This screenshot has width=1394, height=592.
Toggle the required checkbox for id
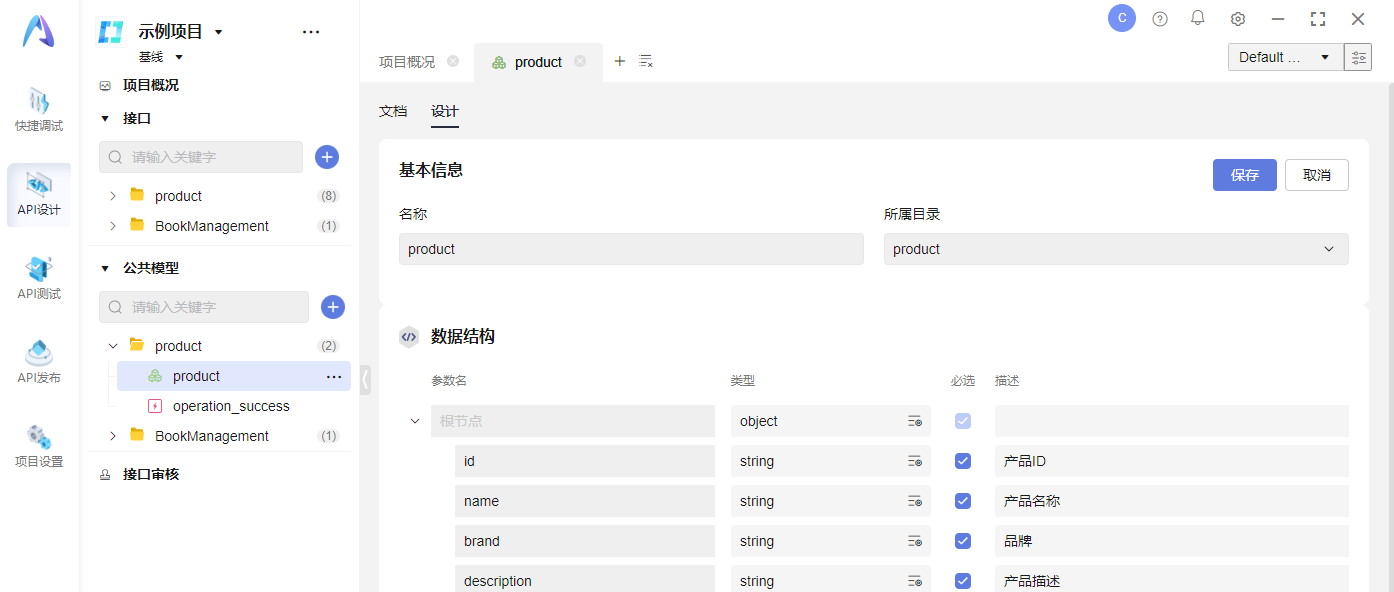[963, 461]
